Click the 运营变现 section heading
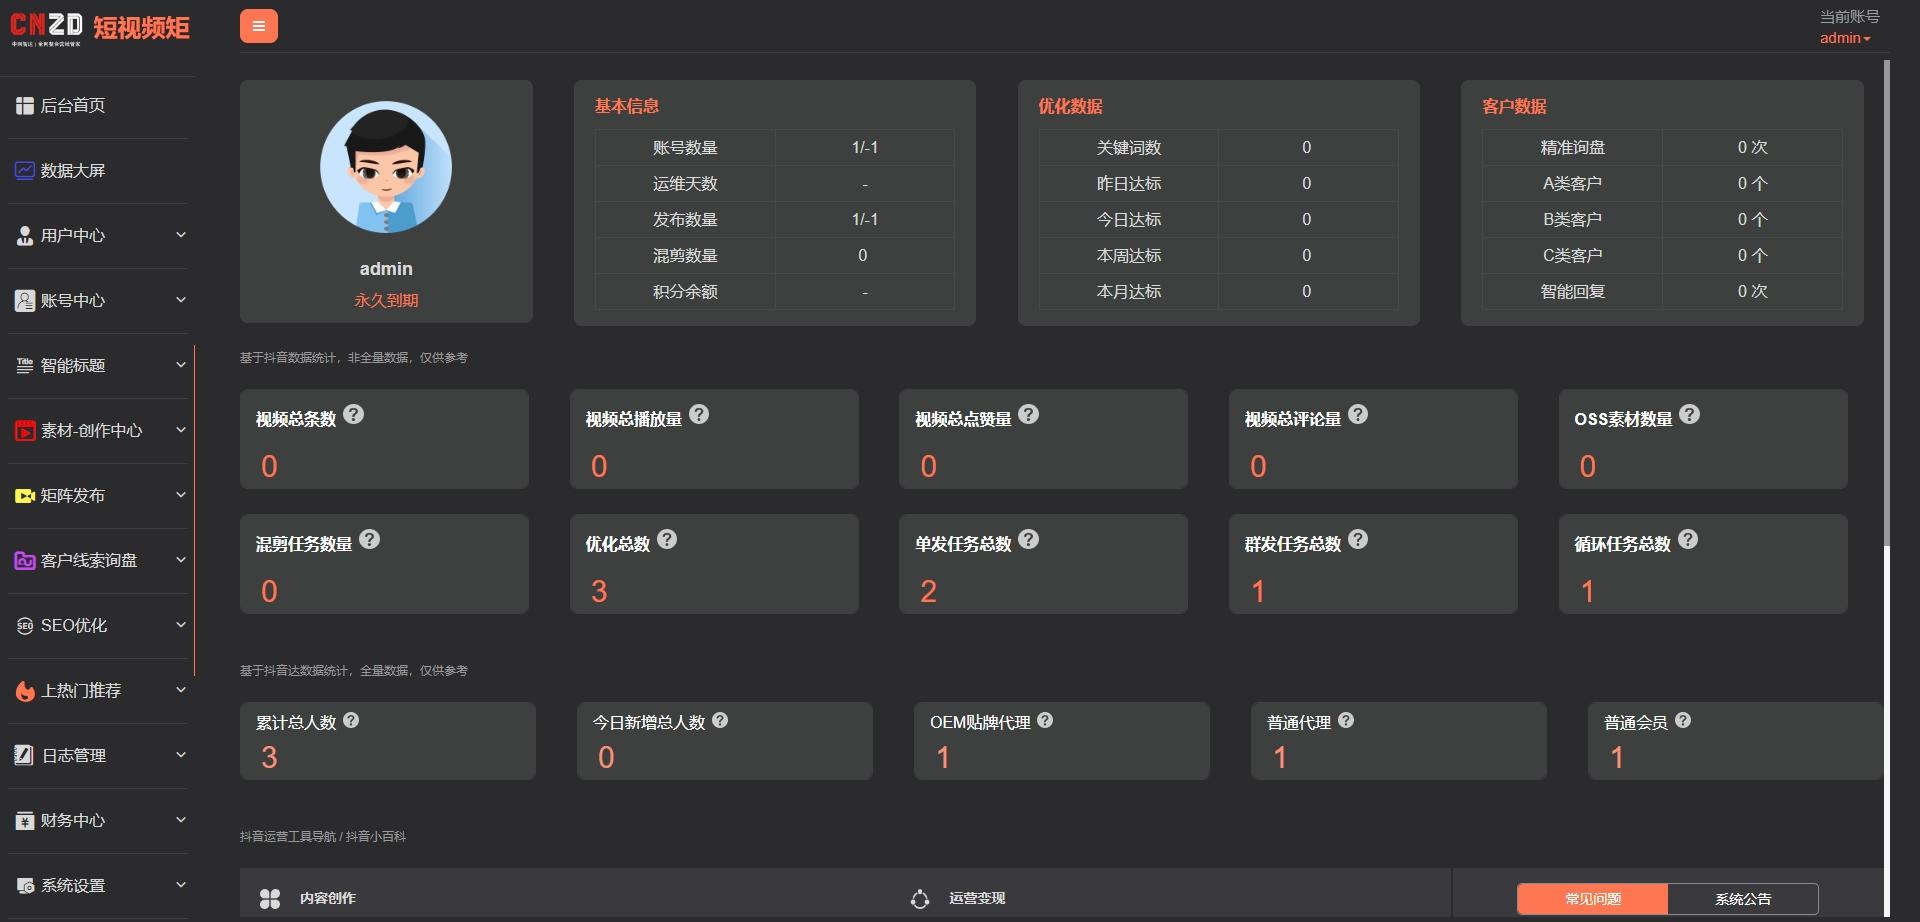Screen dimensions: 1920x922 coord(977,899)
